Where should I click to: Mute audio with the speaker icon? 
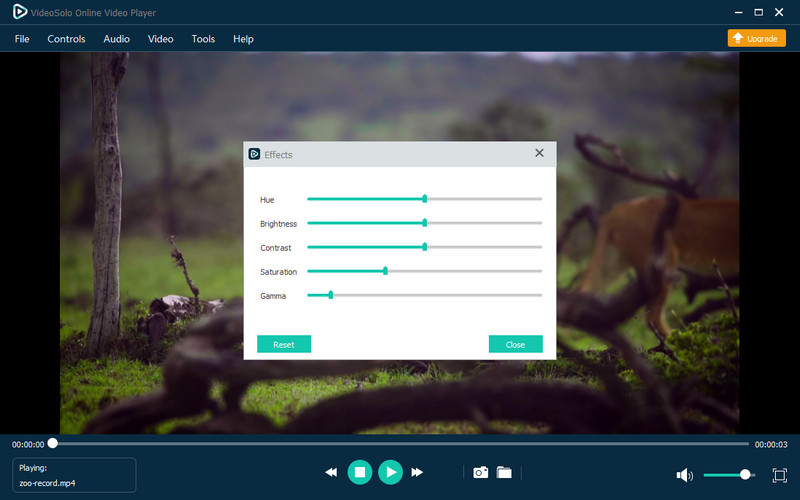684,475
